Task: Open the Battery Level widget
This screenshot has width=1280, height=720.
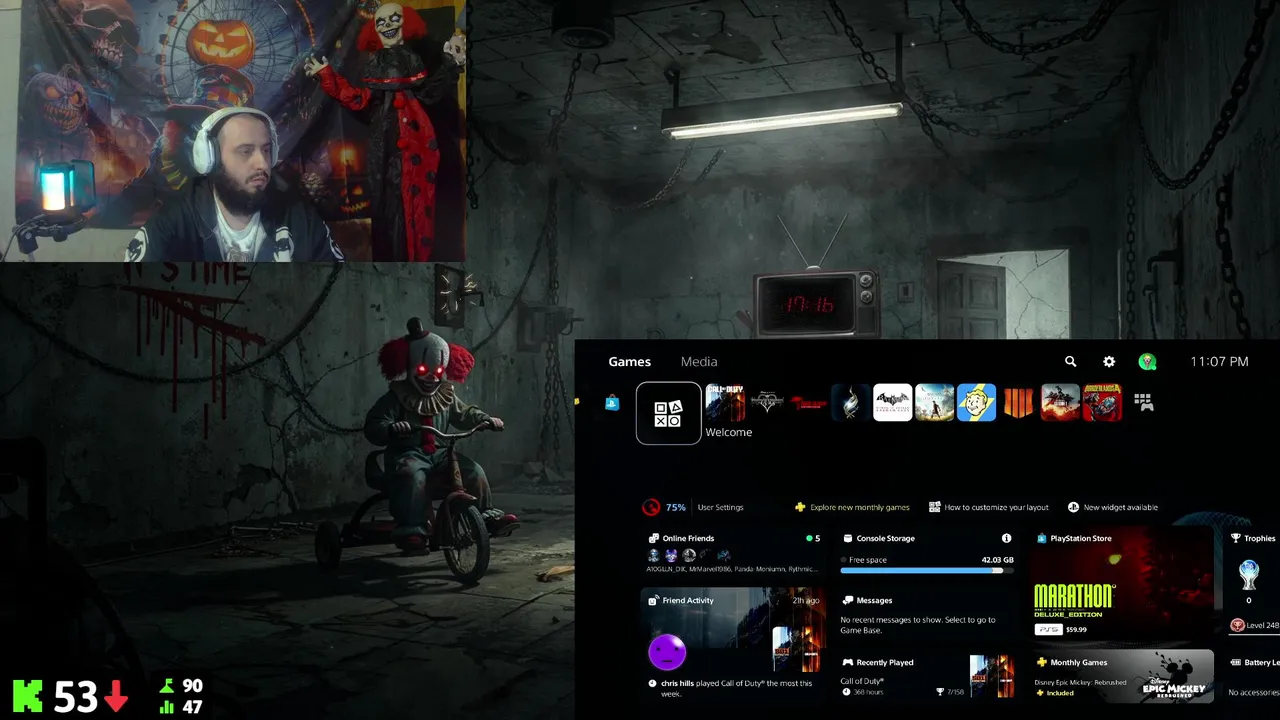Action: coord(1253,676)
